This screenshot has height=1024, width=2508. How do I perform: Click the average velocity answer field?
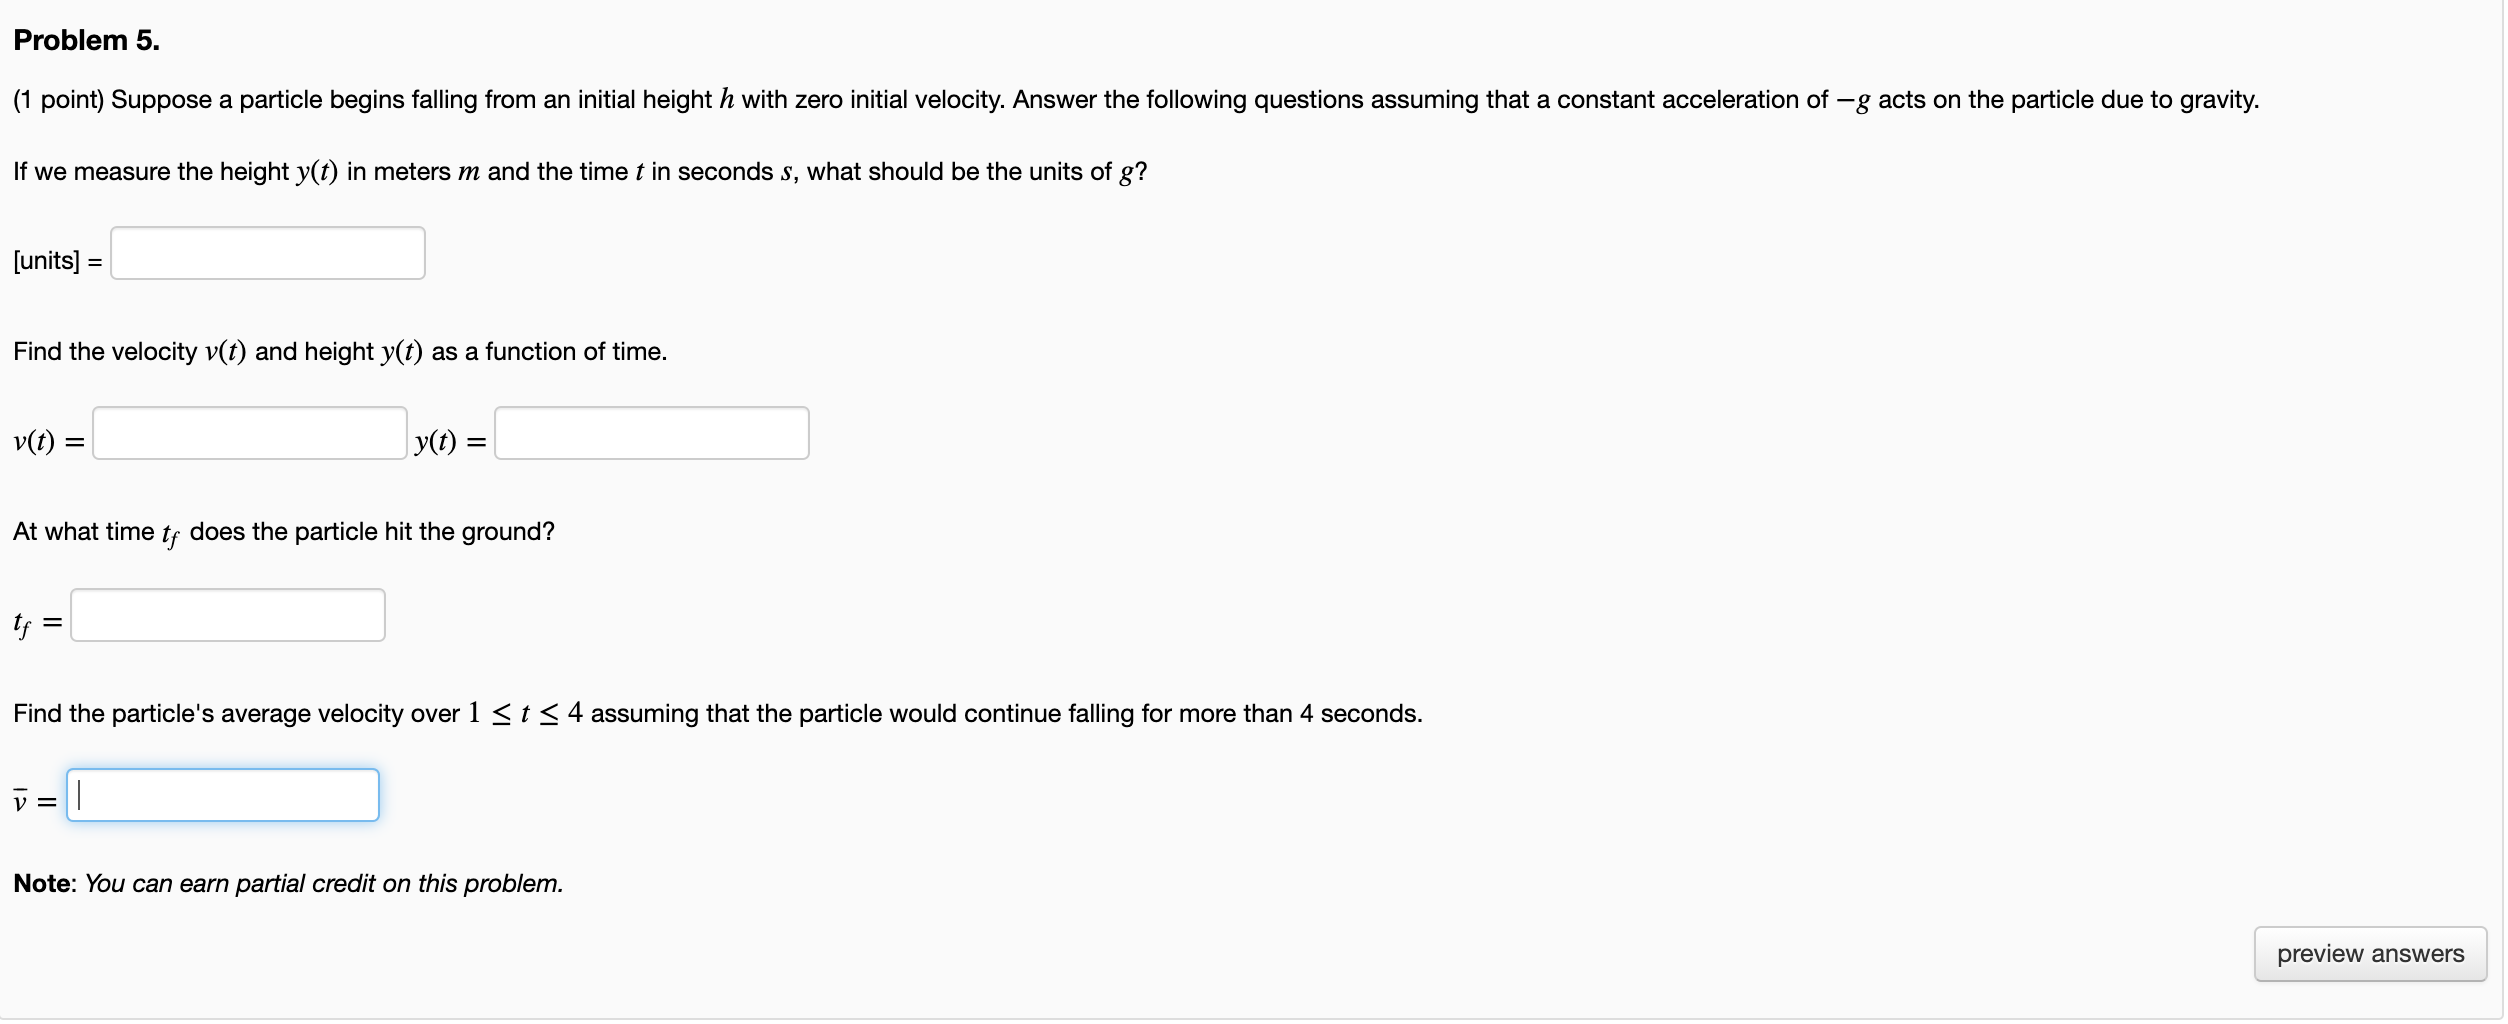click(x=222, y=795)
